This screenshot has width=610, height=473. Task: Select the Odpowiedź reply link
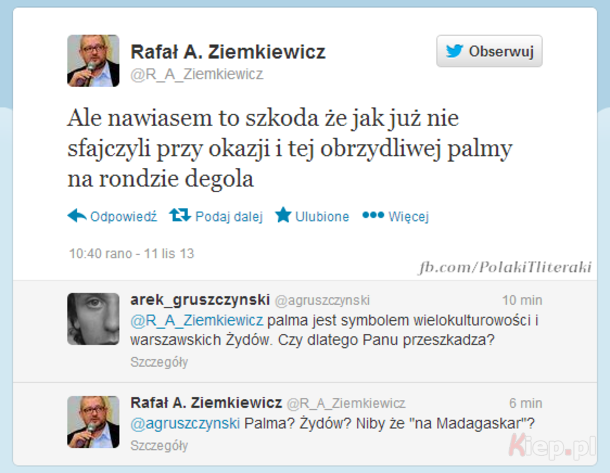coord(123,216)
